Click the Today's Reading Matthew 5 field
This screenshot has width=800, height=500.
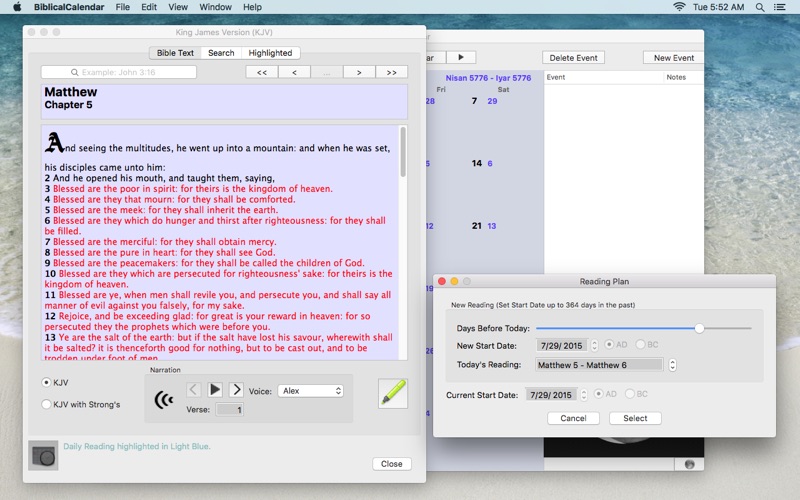click(x=599, y=365)
